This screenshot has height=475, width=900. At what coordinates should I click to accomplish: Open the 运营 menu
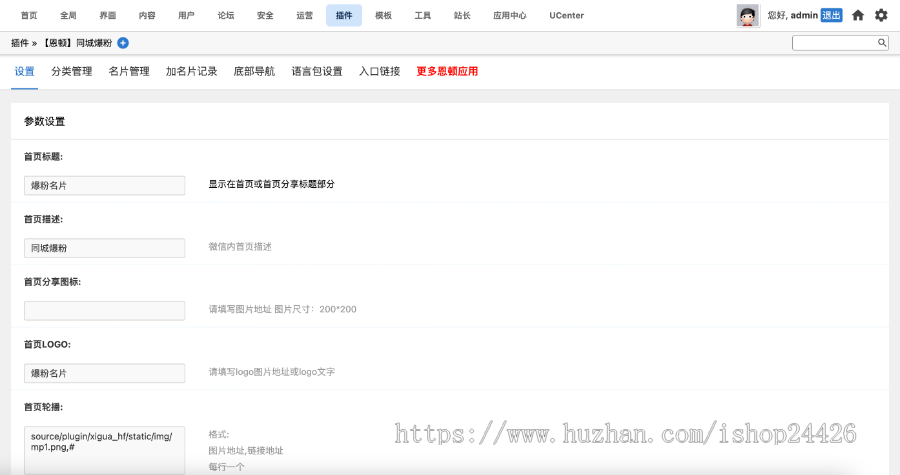tap(304, 15)
